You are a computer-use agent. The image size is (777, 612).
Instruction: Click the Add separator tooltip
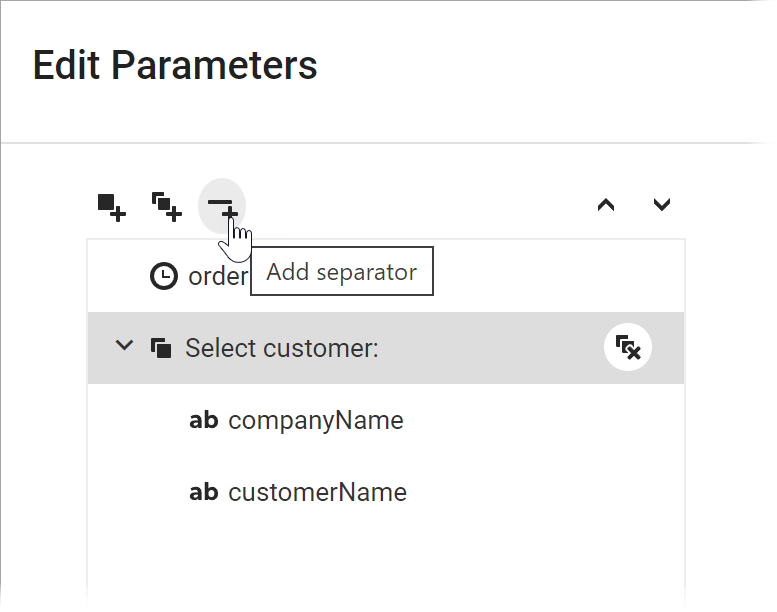[x=341, y=272]
